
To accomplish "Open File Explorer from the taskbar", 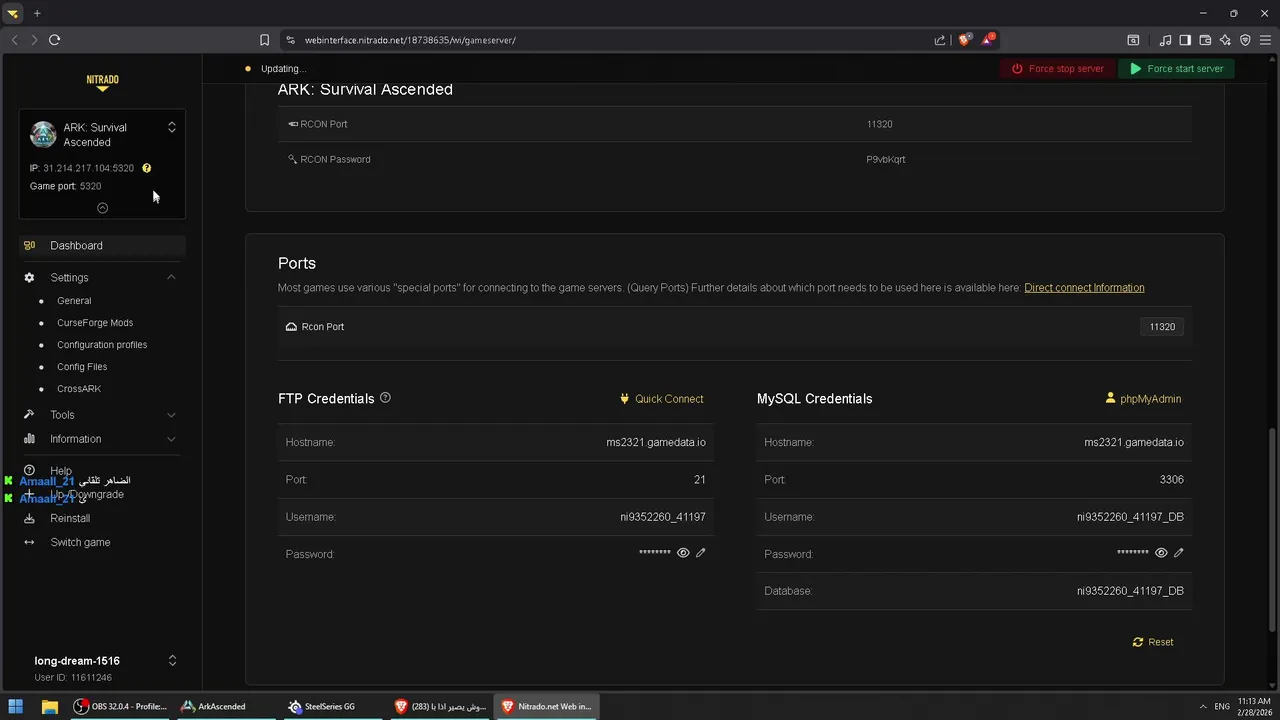I will click(x=49, y=706).
